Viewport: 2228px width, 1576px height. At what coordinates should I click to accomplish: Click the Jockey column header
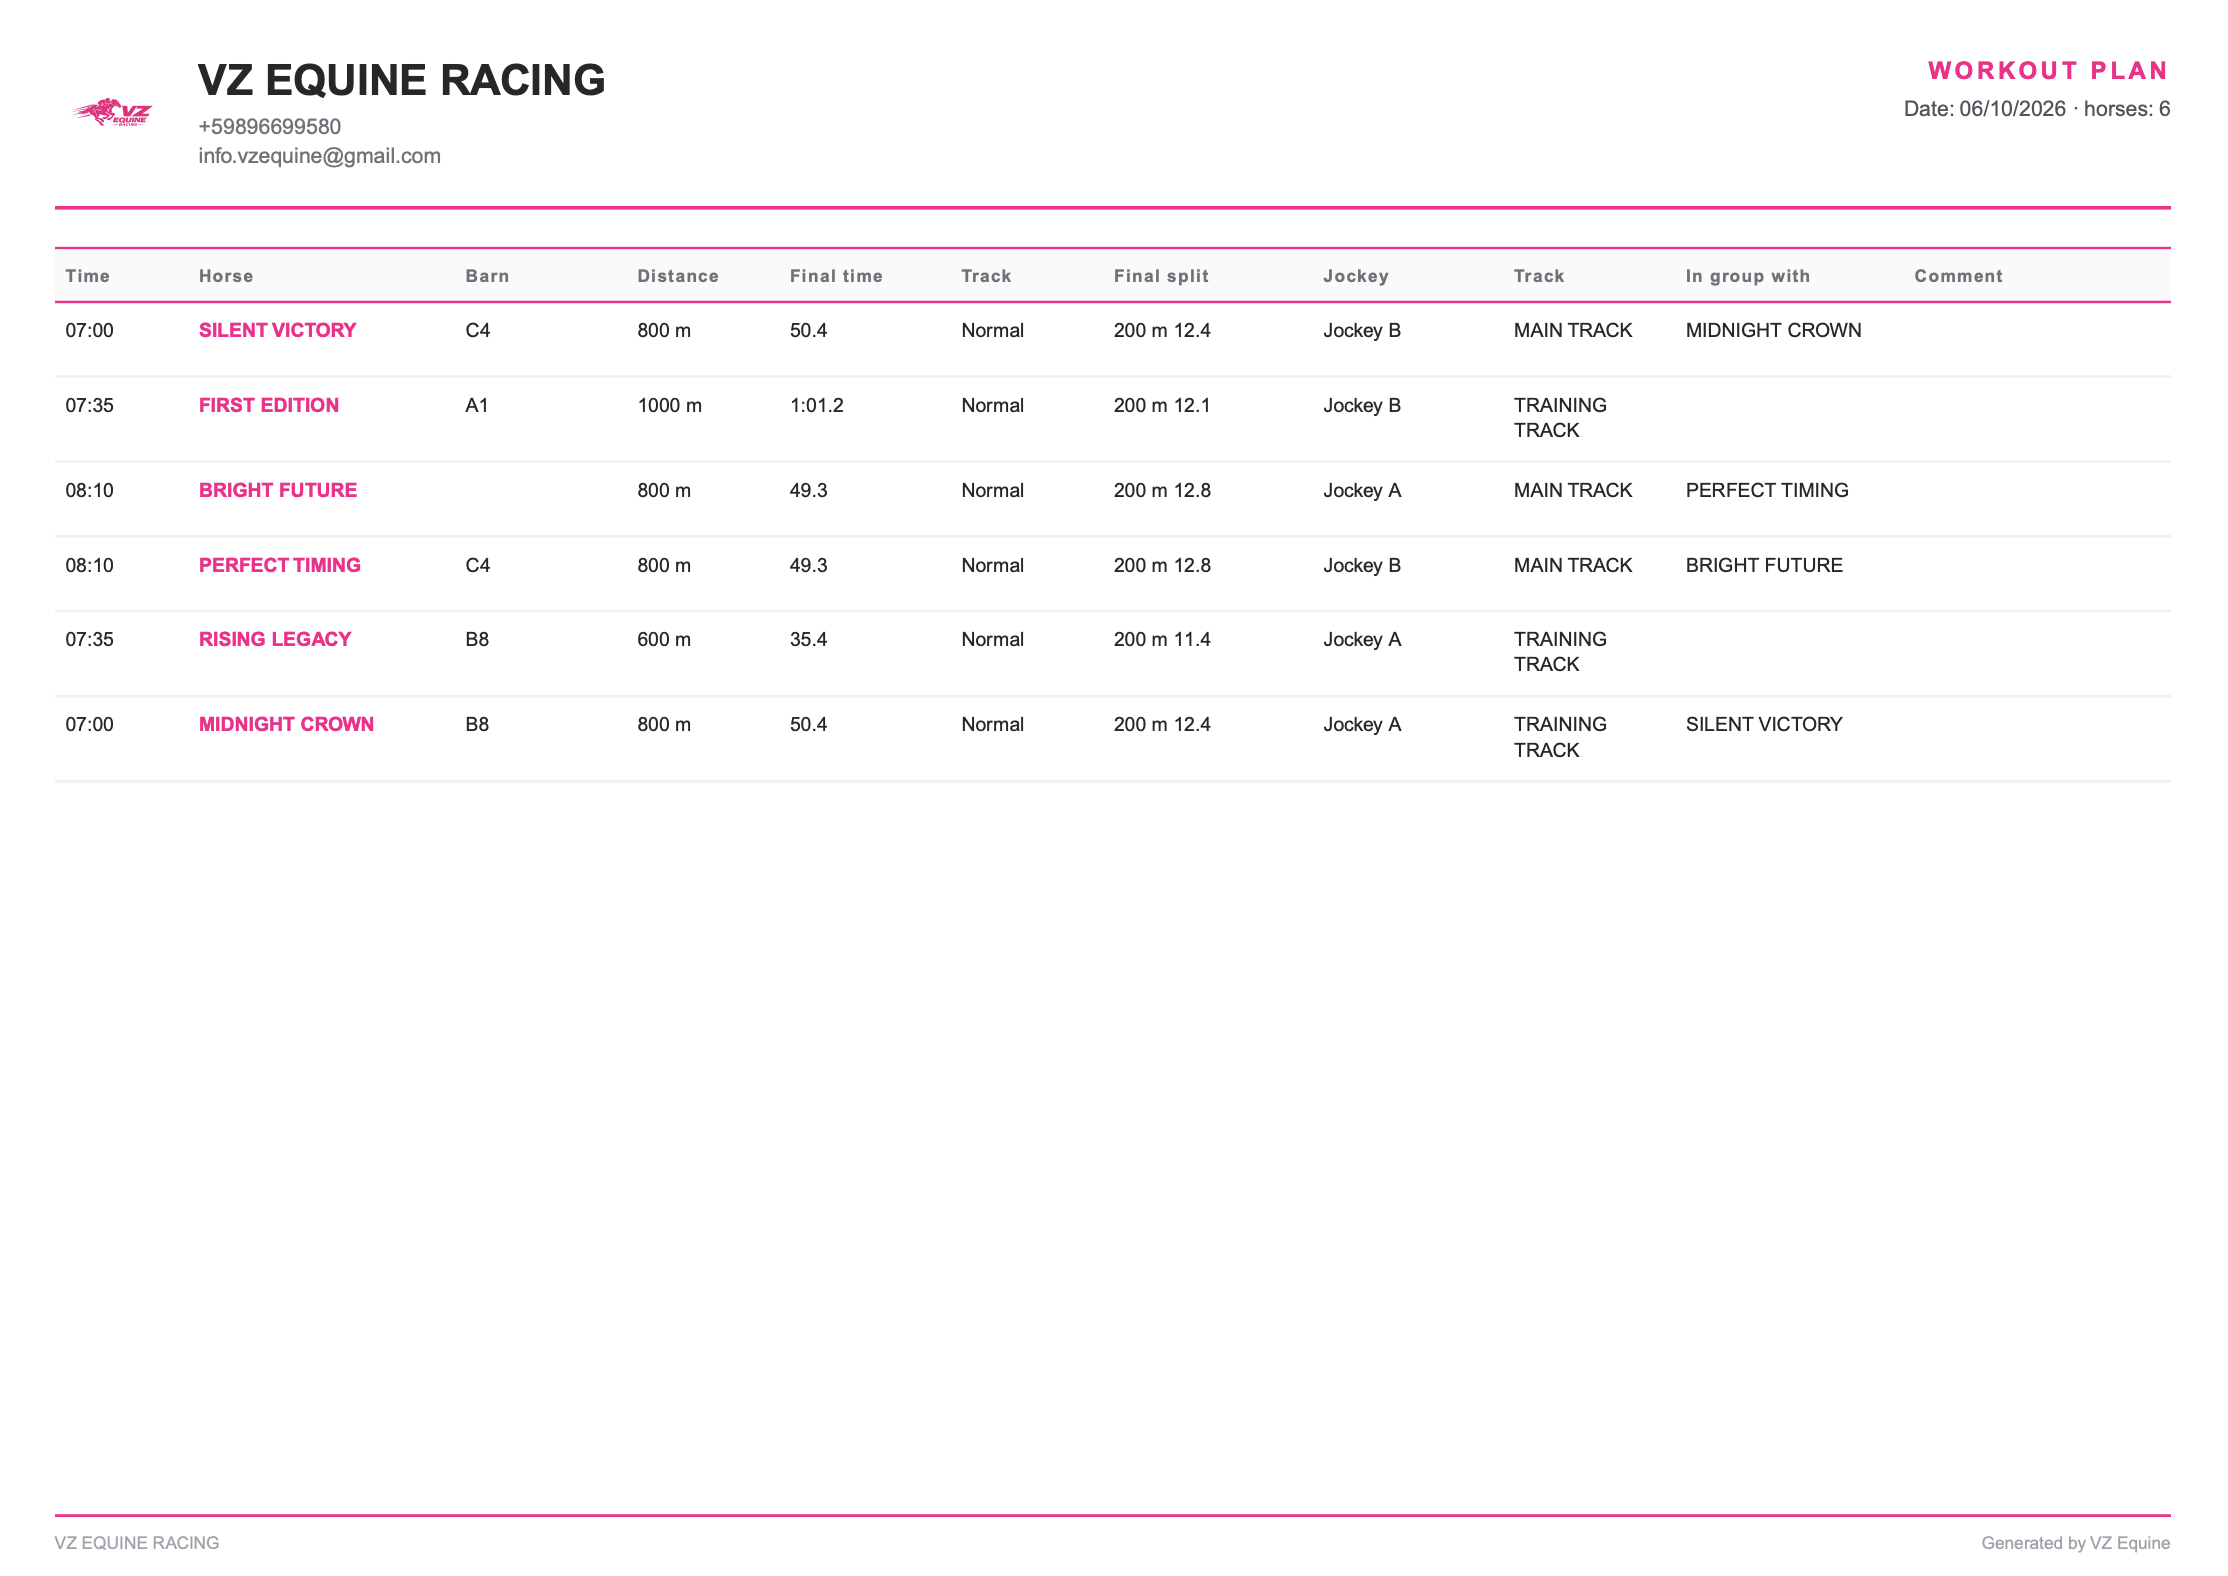coord(1356,276)
